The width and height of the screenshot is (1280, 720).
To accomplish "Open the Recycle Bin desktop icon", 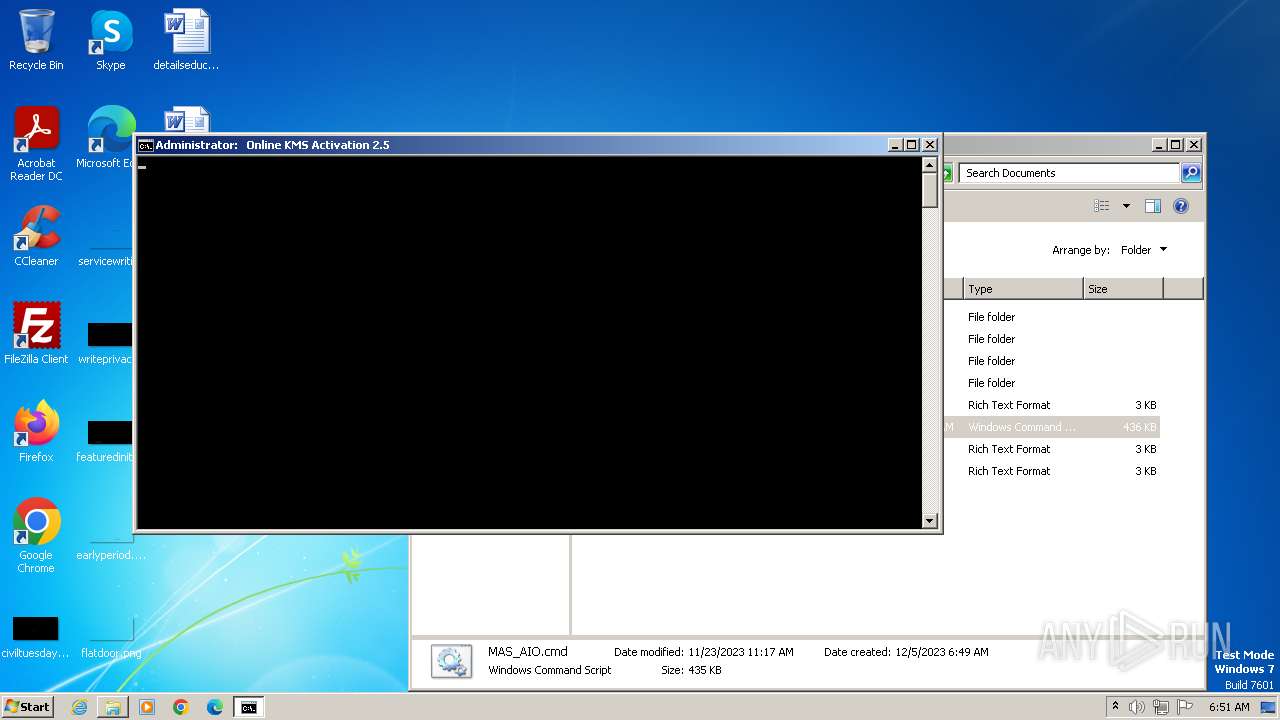I will [x=36, y=40].
